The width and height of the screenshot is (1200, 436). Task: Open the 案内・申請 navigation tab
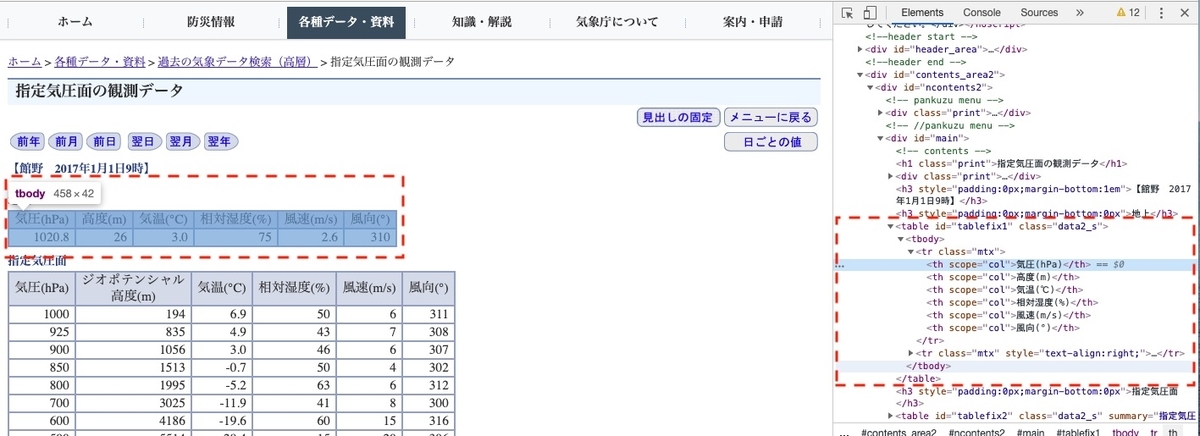click(x=752, y=22)
